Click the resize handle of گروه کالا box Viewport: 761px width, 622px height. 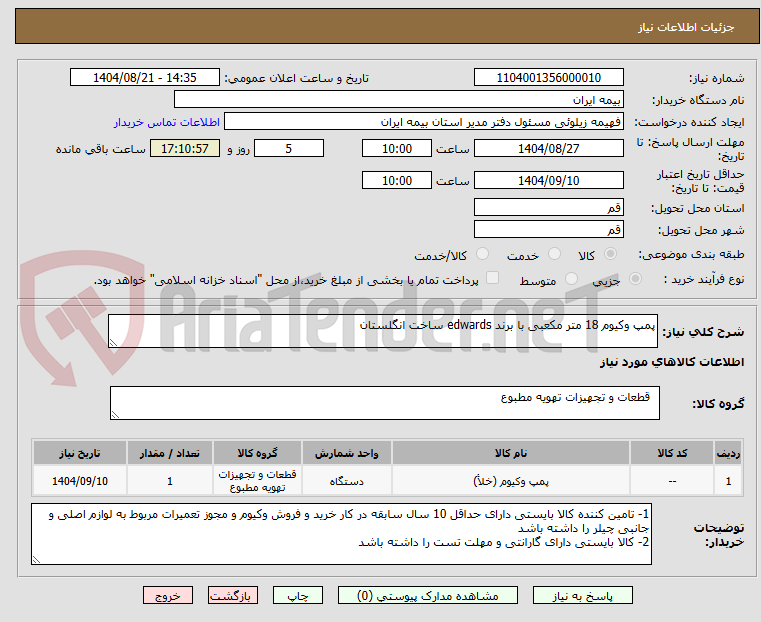tap(115, 415)
